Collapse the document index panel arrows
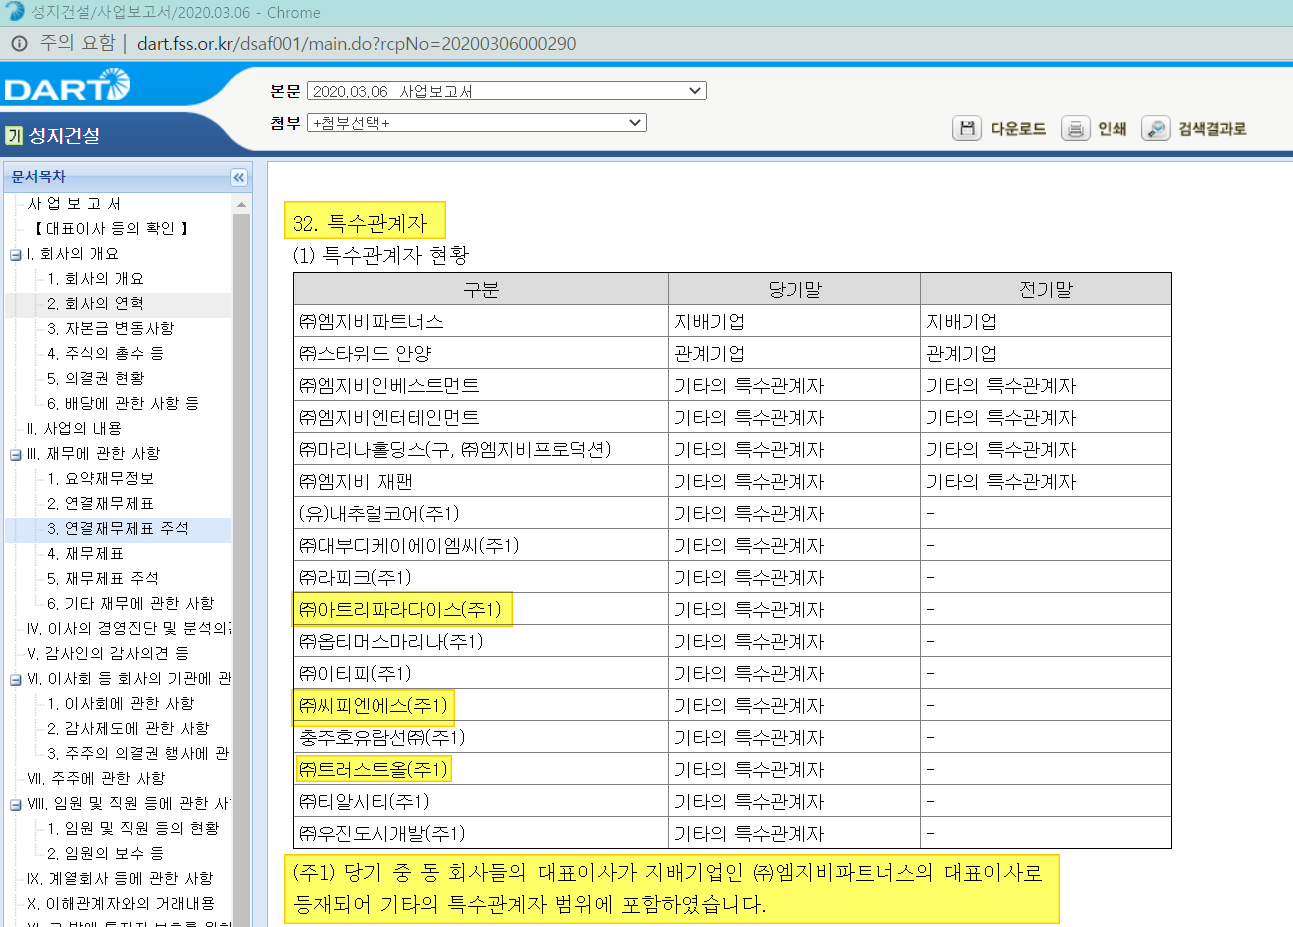The width and height of the screenshot is (1293, 927). pyautogui.click(x=239, y=177)
